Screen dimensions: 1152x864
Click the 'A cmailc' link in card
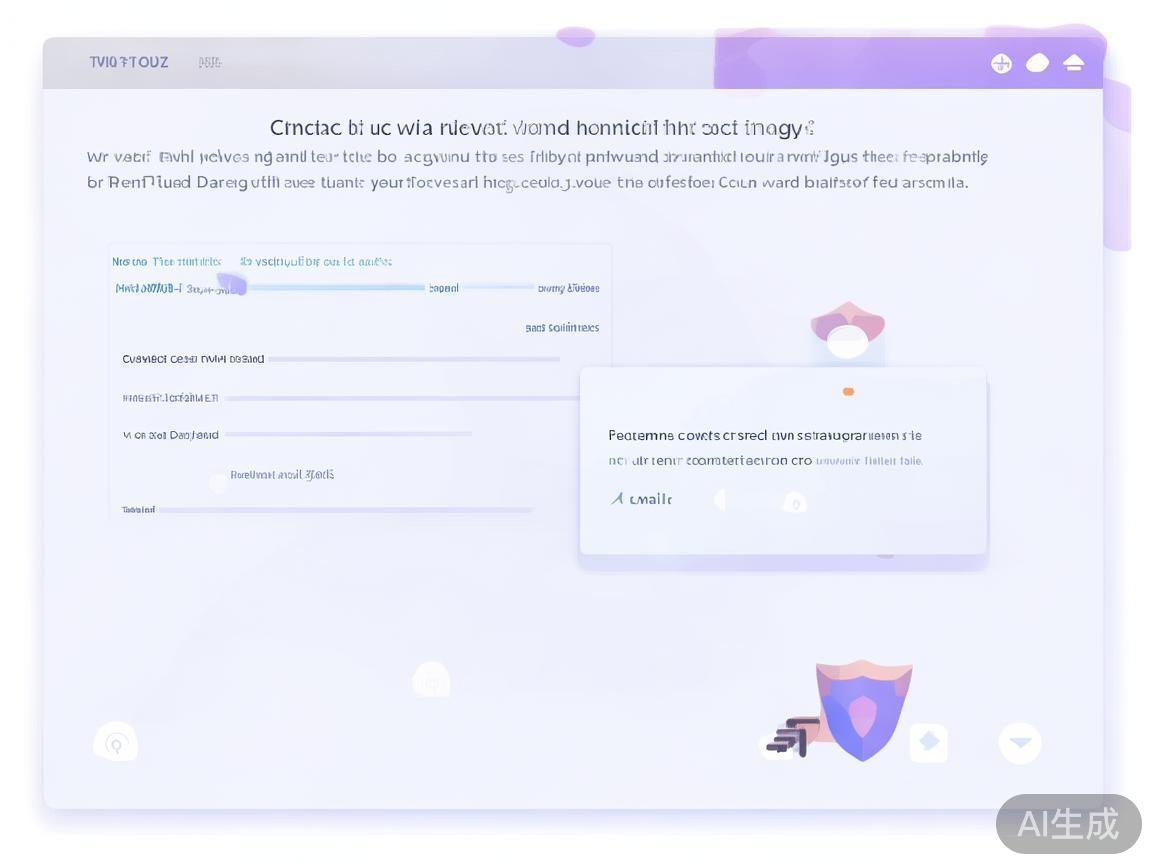tap(641, 499)
